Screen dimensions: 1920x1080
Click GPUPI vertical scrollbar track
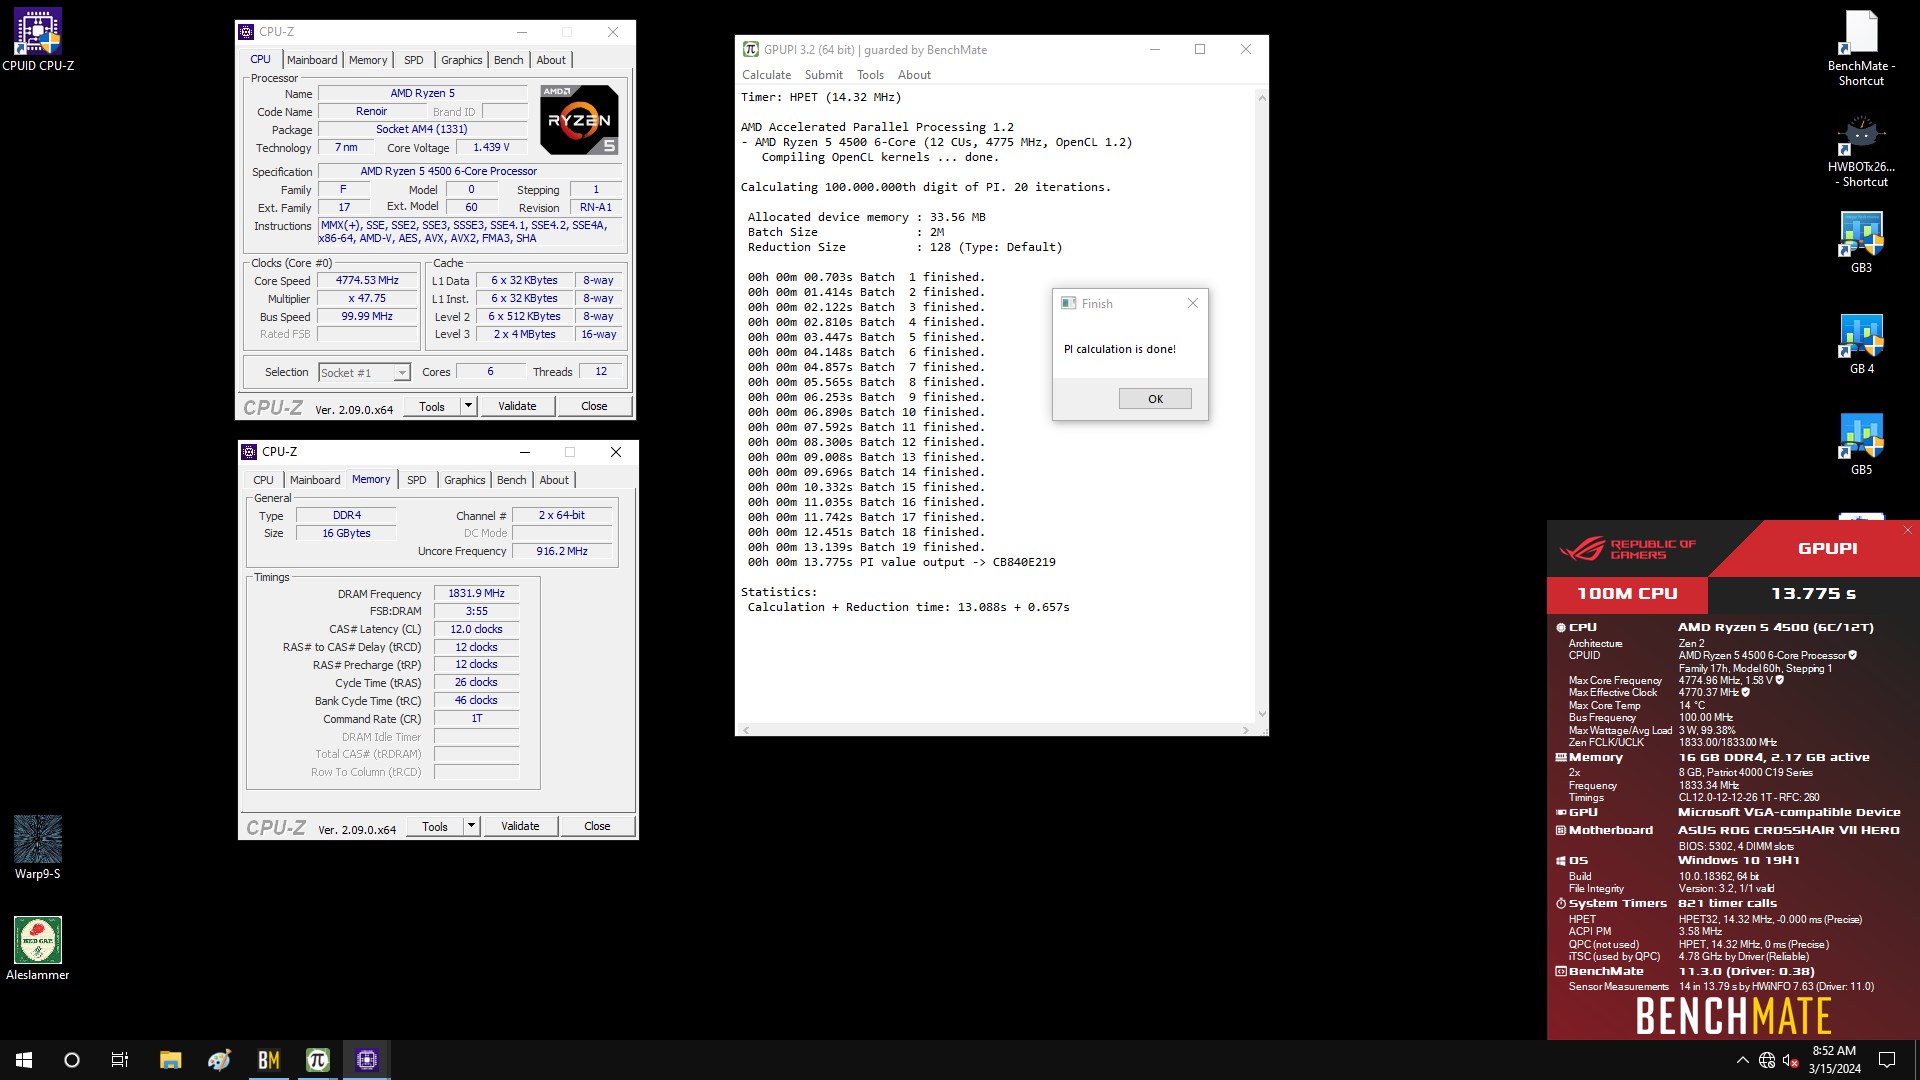coord(1262,406)
